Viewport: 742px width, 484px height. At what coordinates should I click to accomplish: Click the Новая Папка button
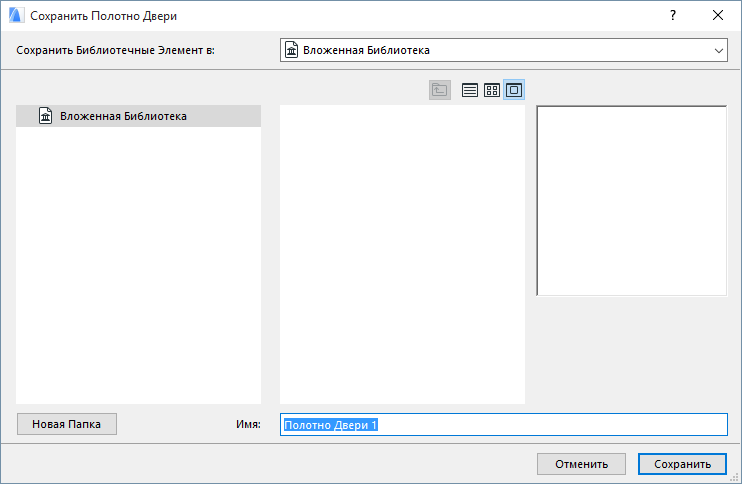coord(67,424)
